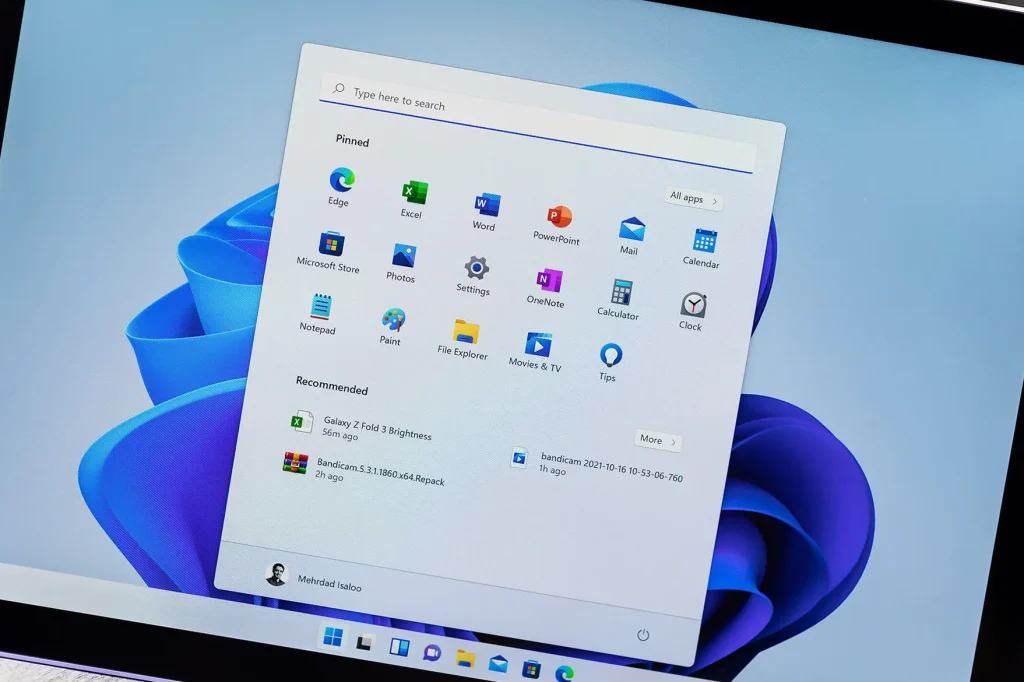The height and width of the screenshot is (682, 1024).
Task: Open Galaxy Z Fold 3 Brightness file
Action: click(x=362, y=427)
